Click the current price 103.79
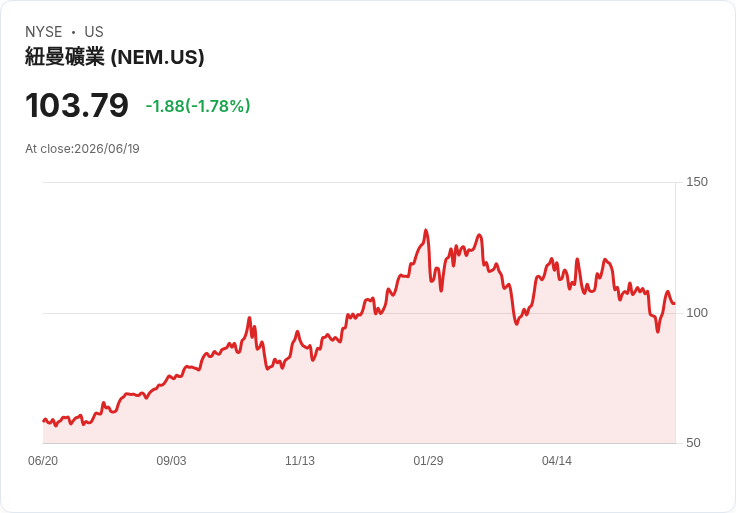 point(77,105)
